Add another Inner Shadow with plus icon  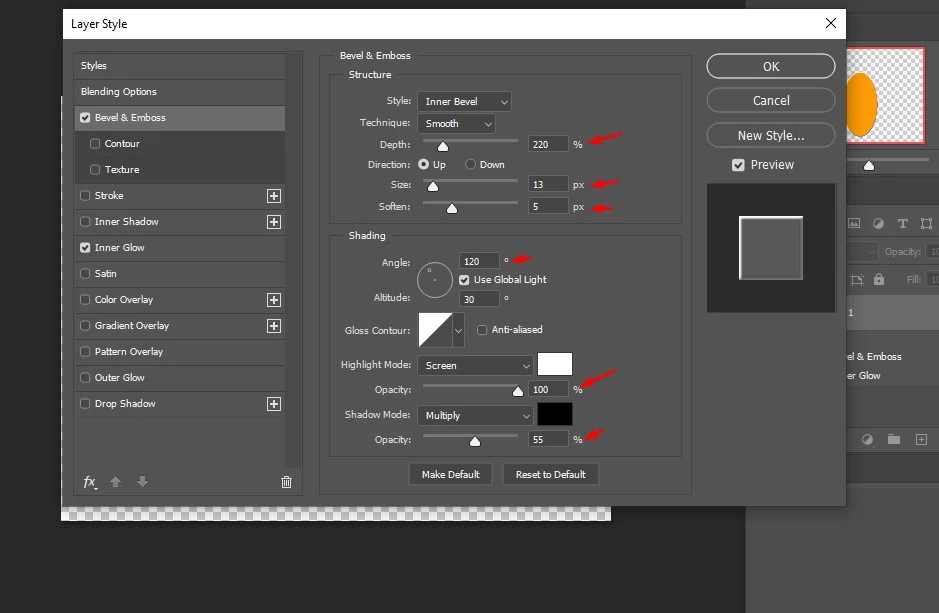coord(274,222)
